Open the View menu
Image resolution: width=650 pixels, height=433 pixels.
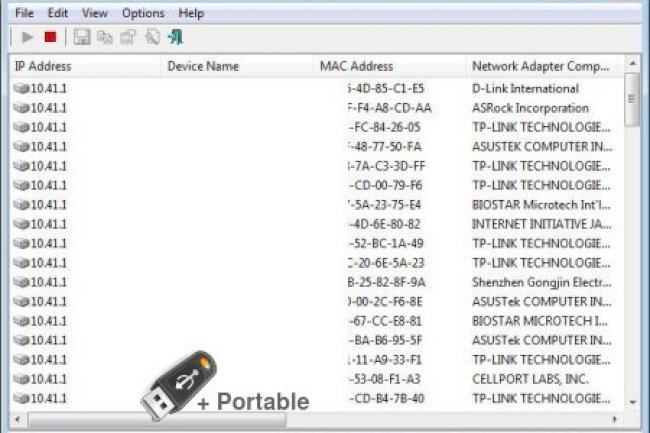click(x=95, y=13)
